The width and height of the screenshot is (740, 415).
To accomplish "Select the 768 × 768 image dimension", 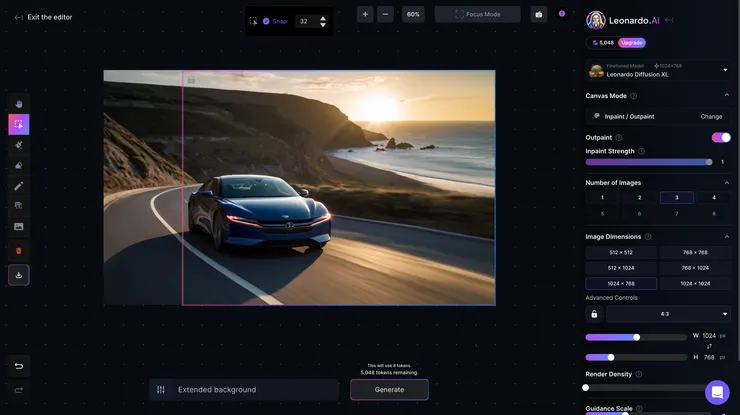I will coord(695,252).
